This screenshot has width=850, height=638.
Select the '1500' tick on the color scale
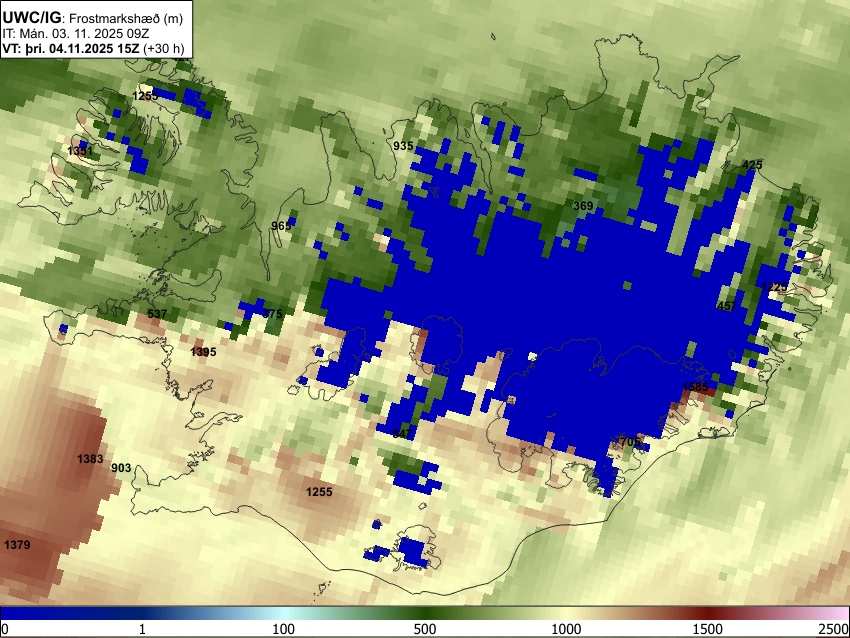(708, 629)
